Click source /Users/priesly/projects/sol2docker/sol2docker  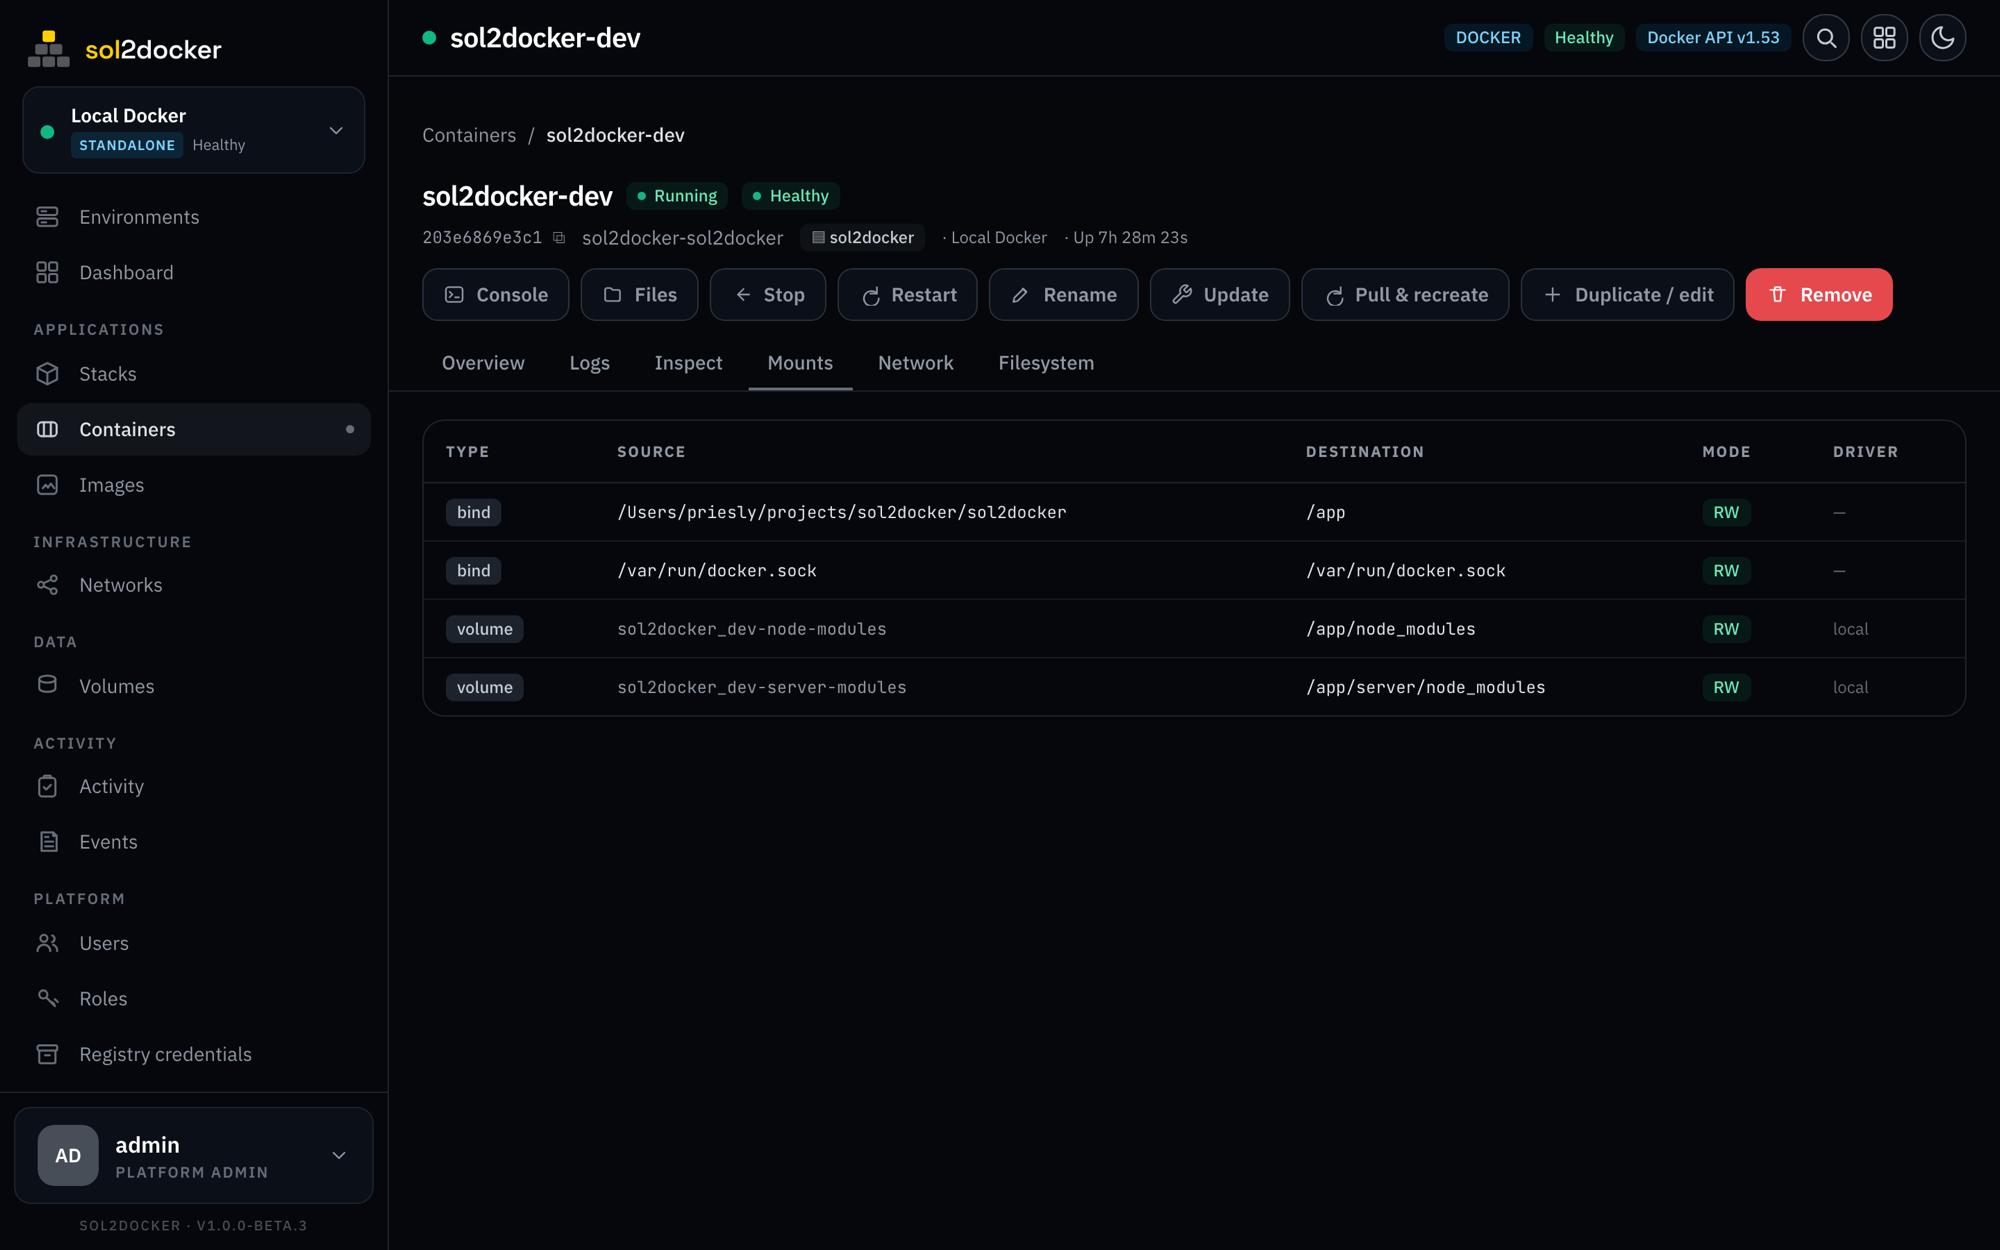point(842,512)
